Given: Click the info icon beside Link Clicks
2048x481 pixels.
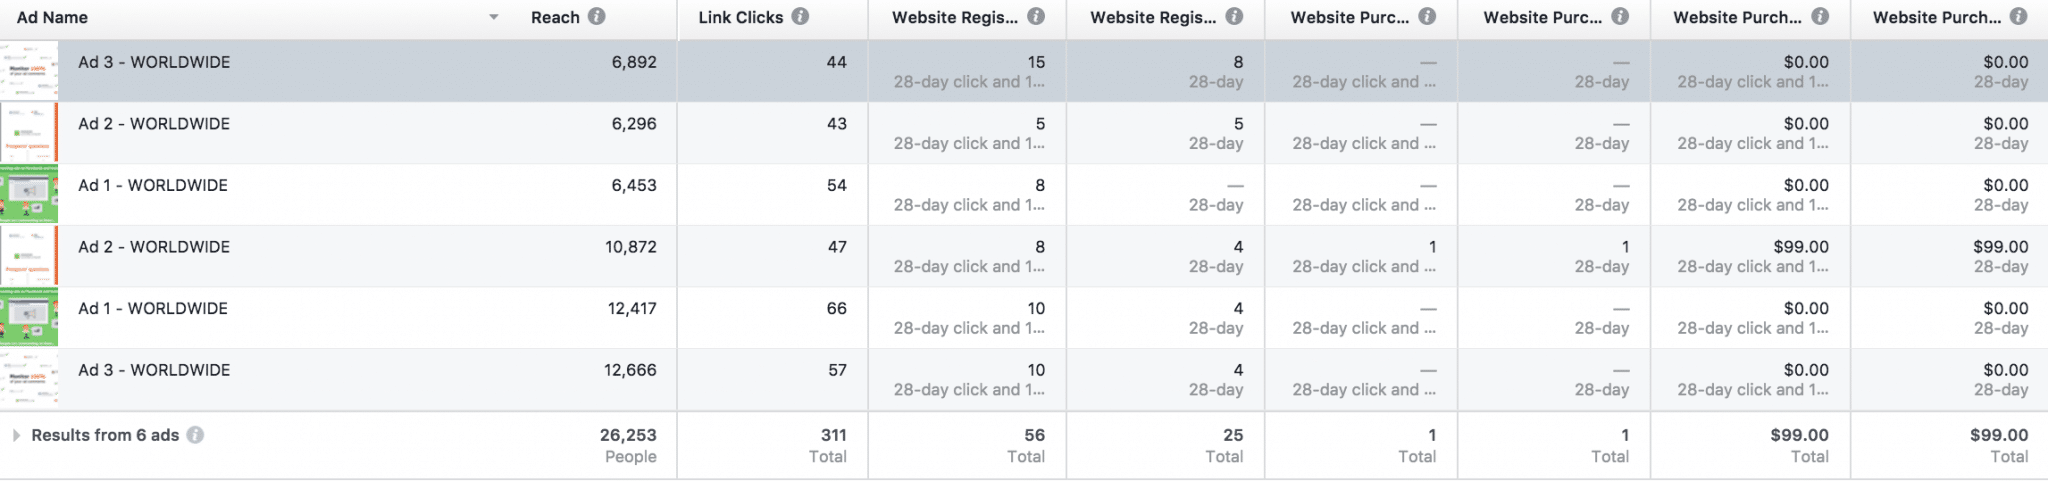Looking at the screenshot, I should (800, 17).
